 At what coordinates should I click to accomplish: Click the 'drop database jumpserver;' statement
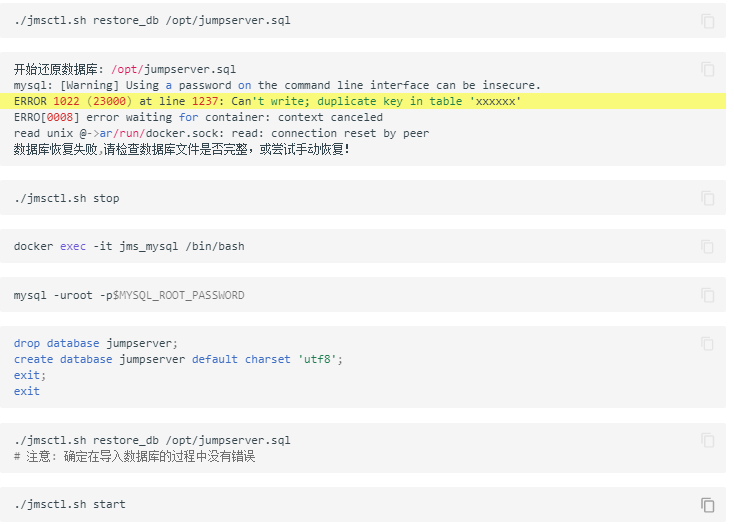tap(96, 343)
